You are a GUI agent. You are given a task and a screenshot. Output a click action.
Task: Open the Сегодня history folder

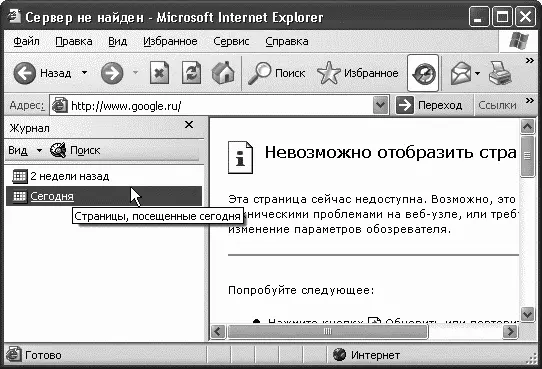tap(52, 196)
